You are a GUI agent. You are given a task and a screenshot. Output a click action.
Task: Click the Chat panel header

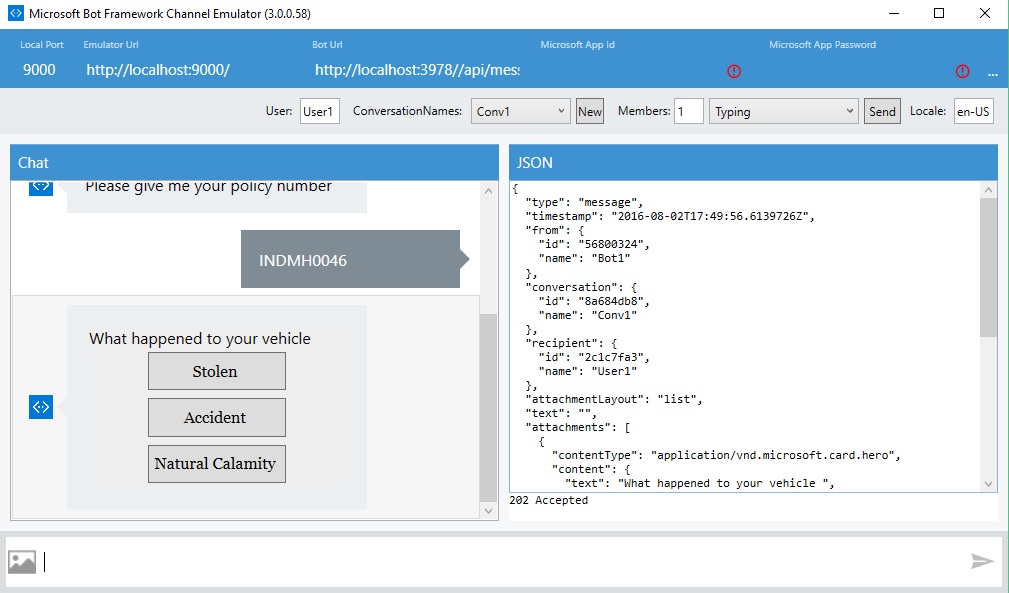click(x=254, y=163)
